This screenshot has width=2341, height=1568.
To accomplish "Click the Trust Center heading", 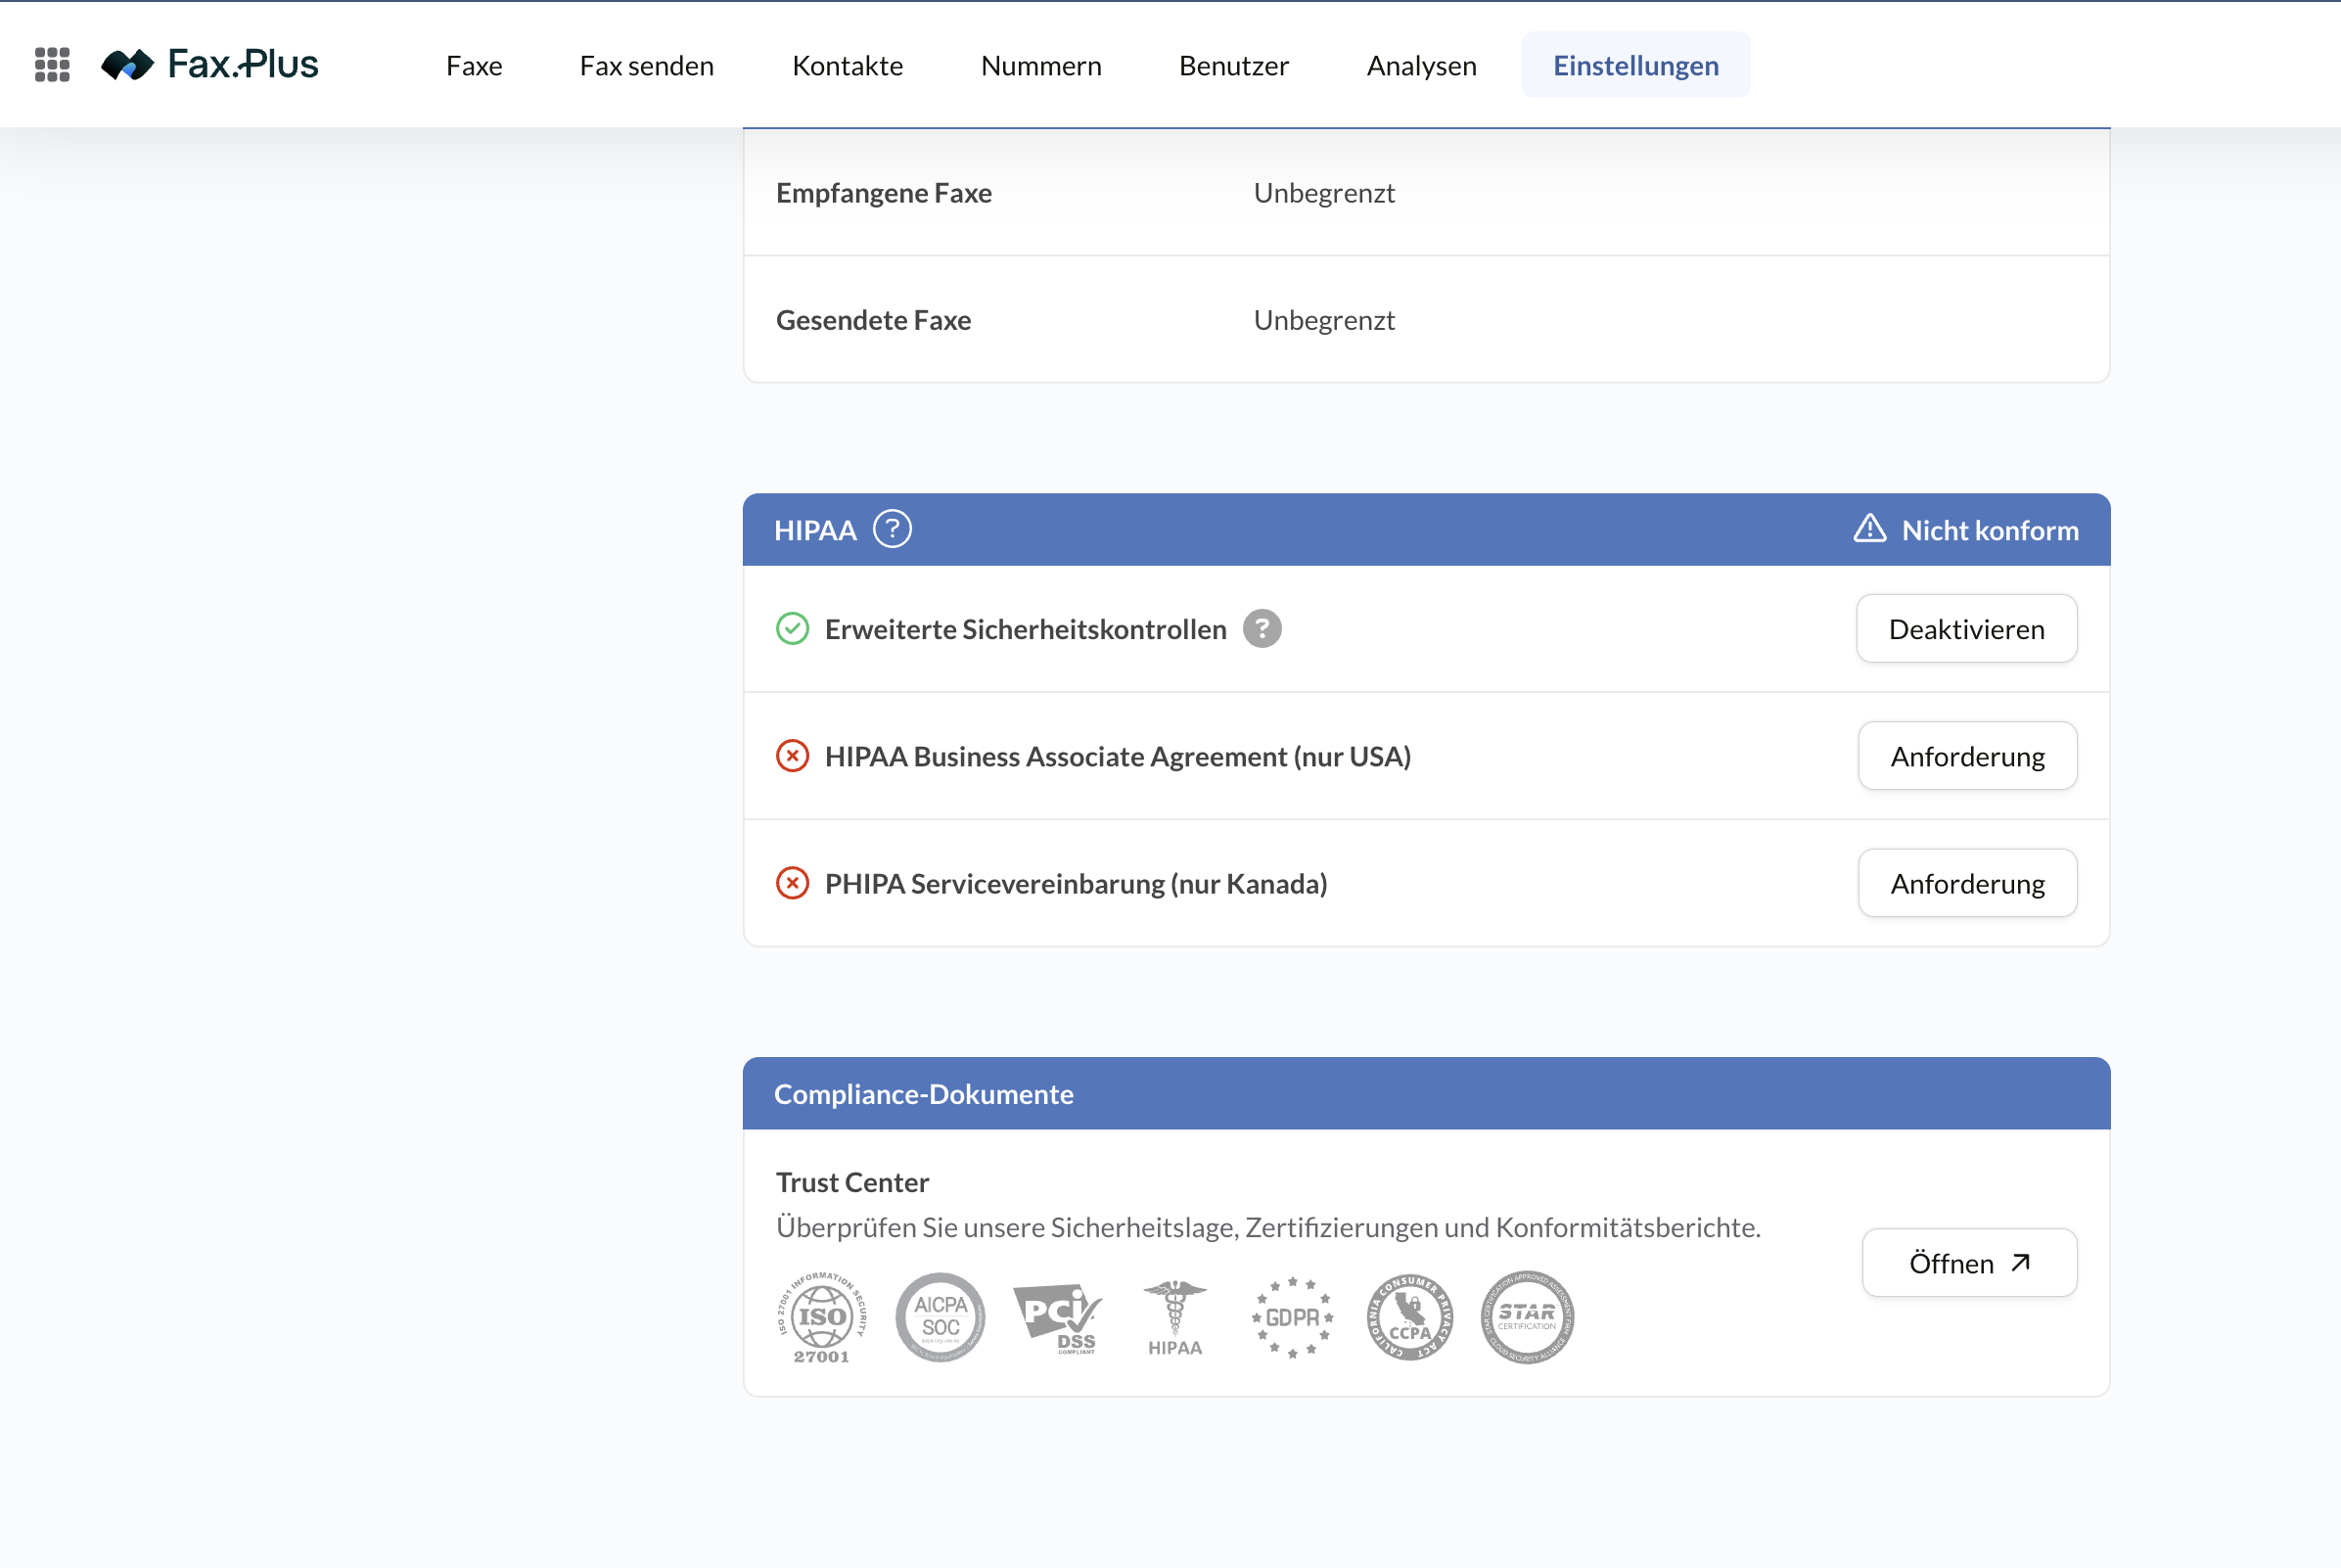I will point(852,1182).
